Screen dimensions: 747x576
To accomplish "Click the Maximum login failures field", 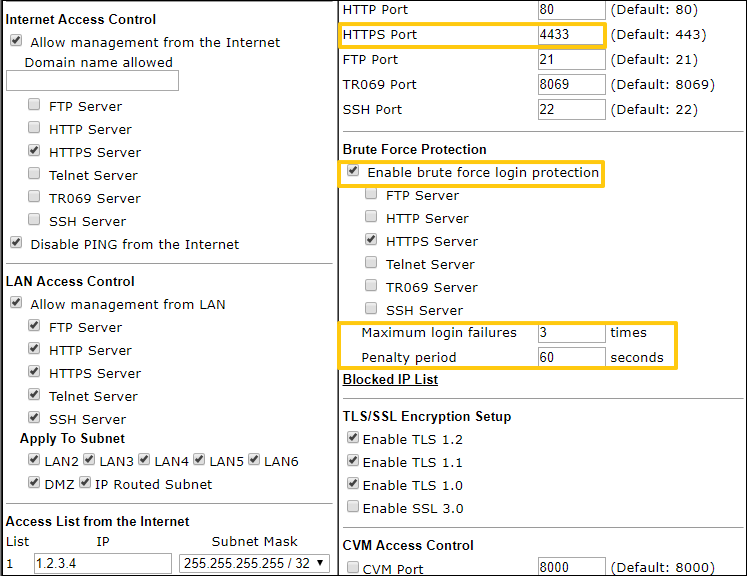I will click(x=571, y=332).
